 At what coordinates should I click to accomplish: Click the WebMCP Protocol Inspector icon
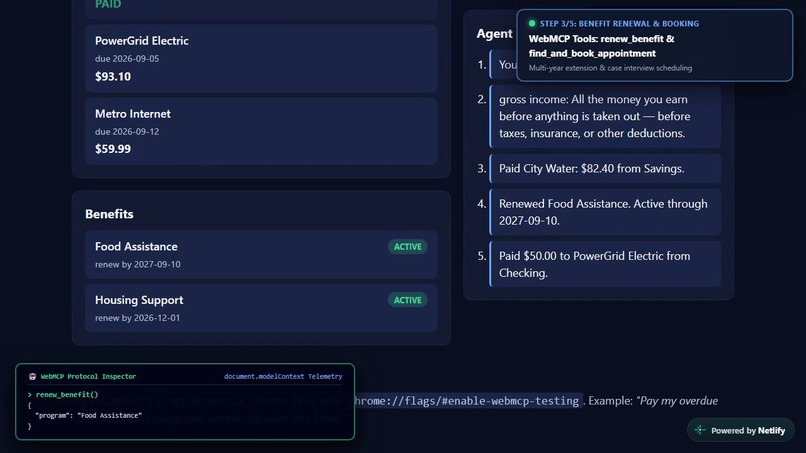(32, 376)
